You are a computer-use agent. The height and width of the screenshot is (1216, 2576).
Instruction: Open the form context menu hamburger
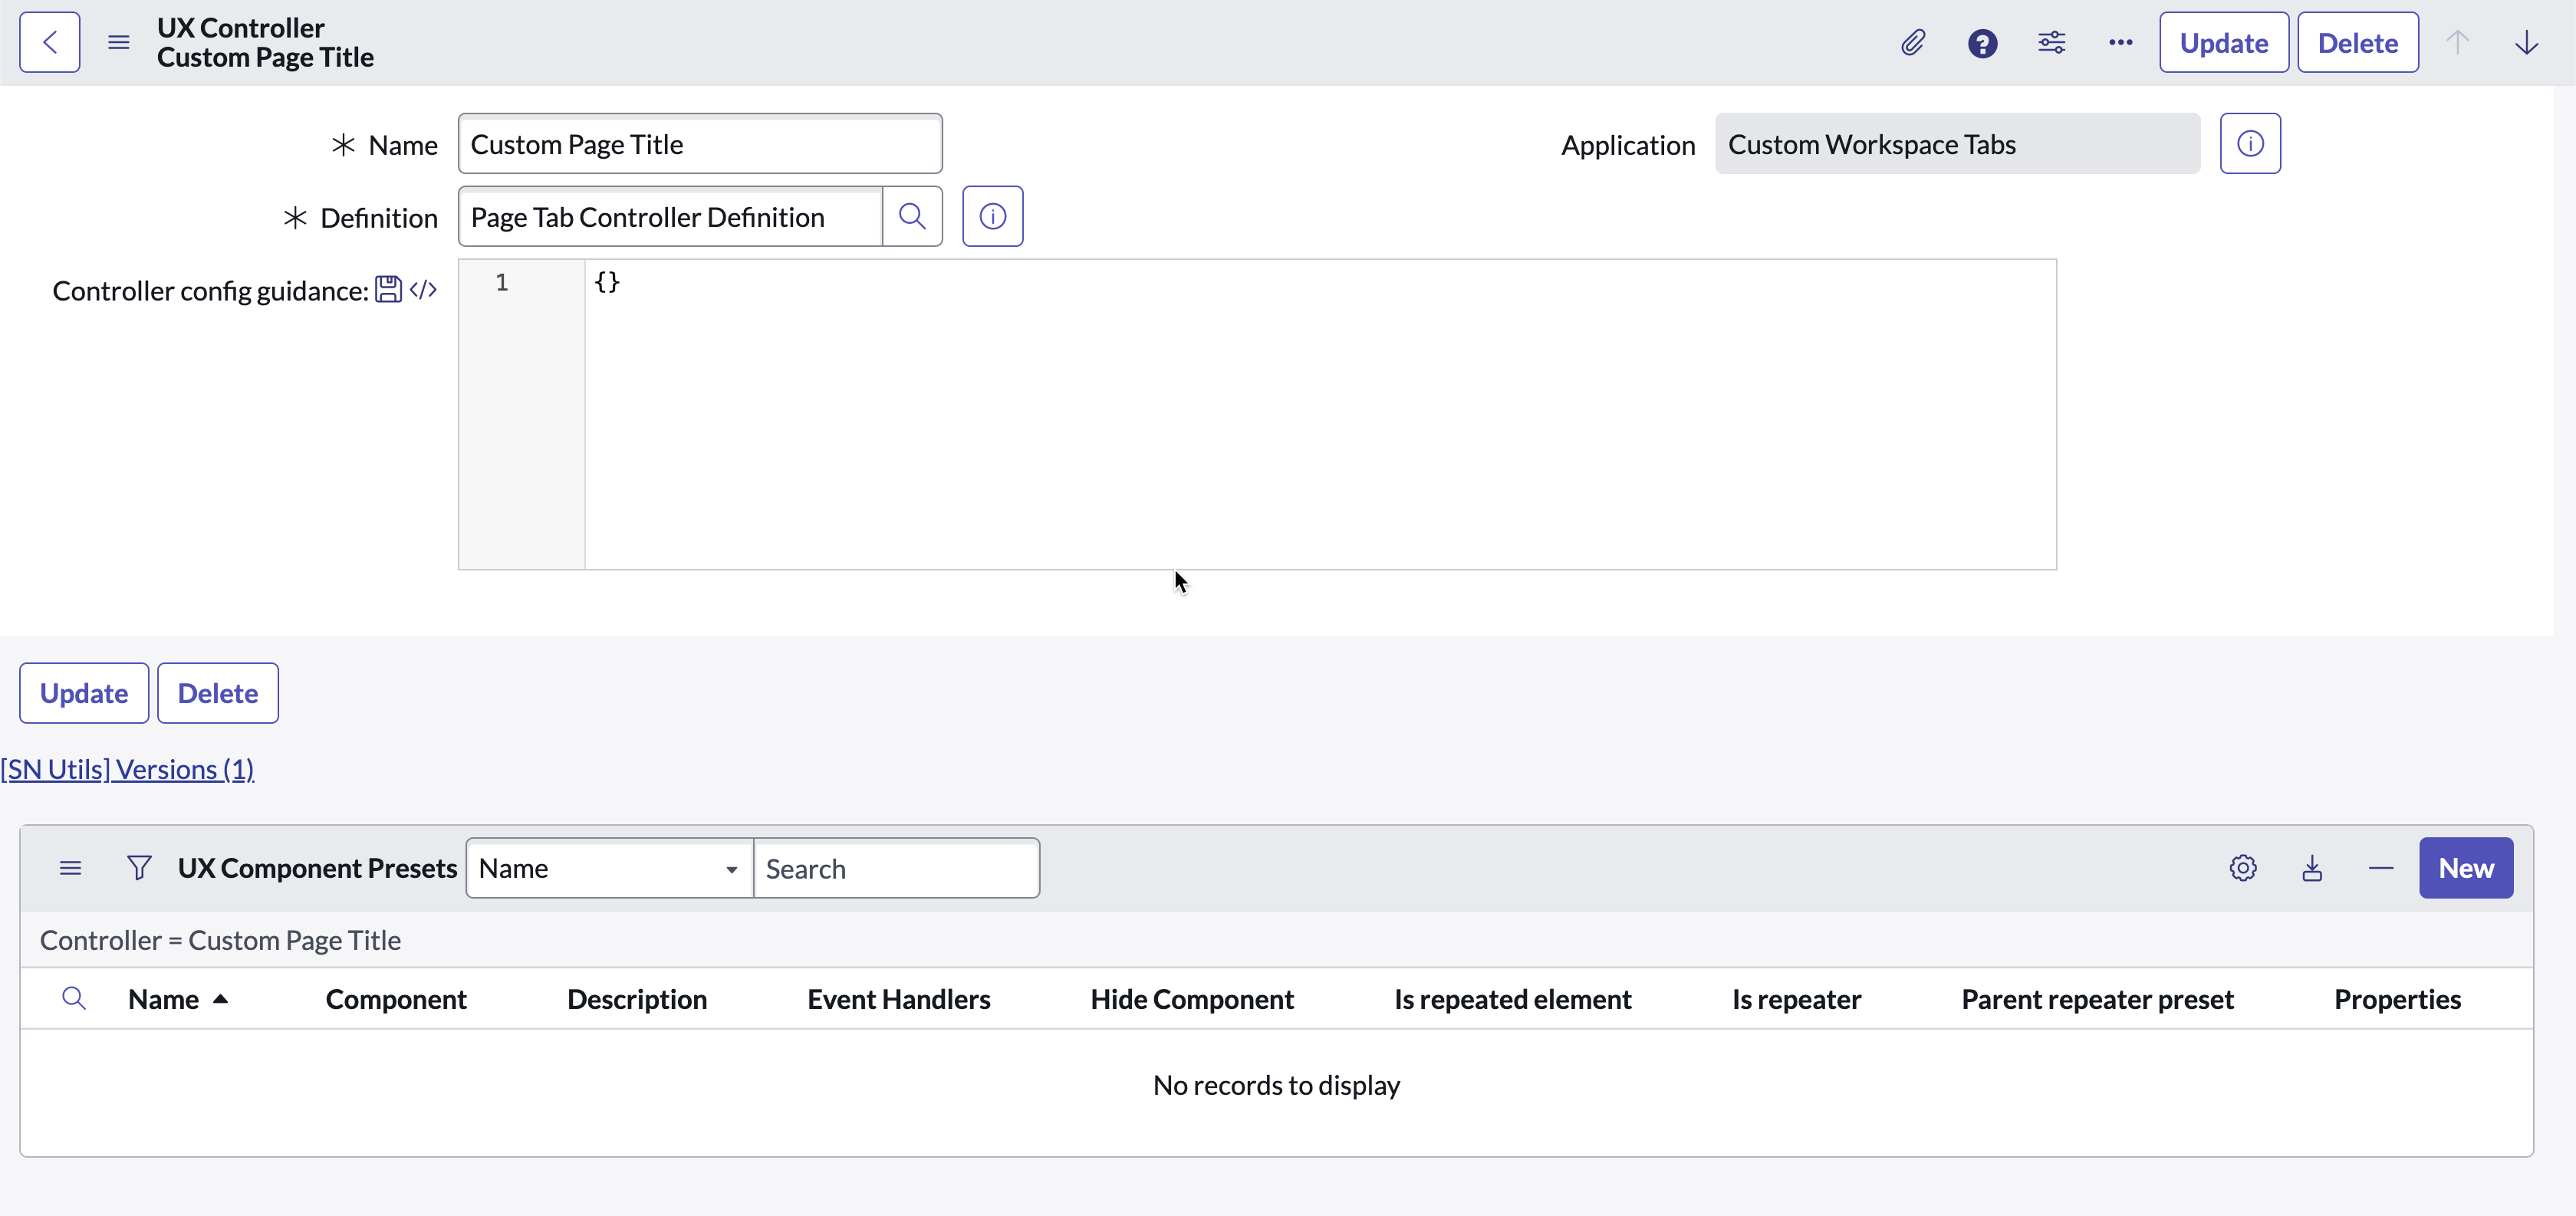[118, 42]
